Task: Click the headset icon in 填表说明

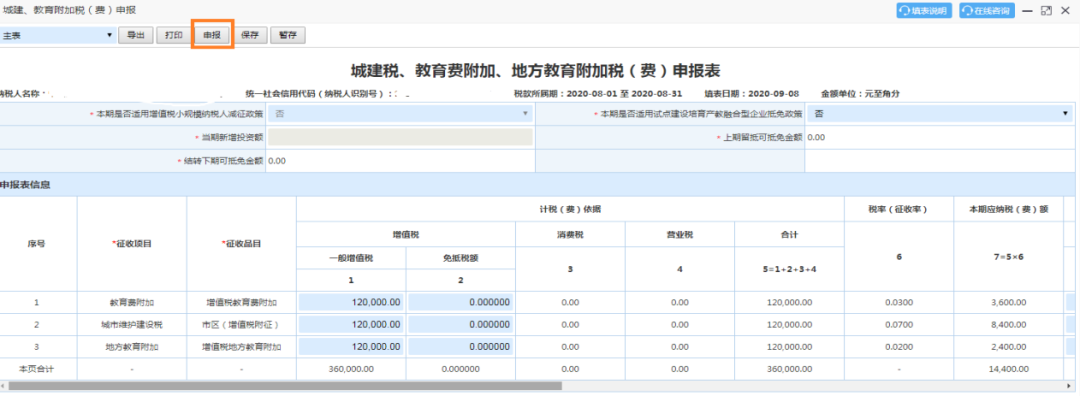Action: coord(905,10)
